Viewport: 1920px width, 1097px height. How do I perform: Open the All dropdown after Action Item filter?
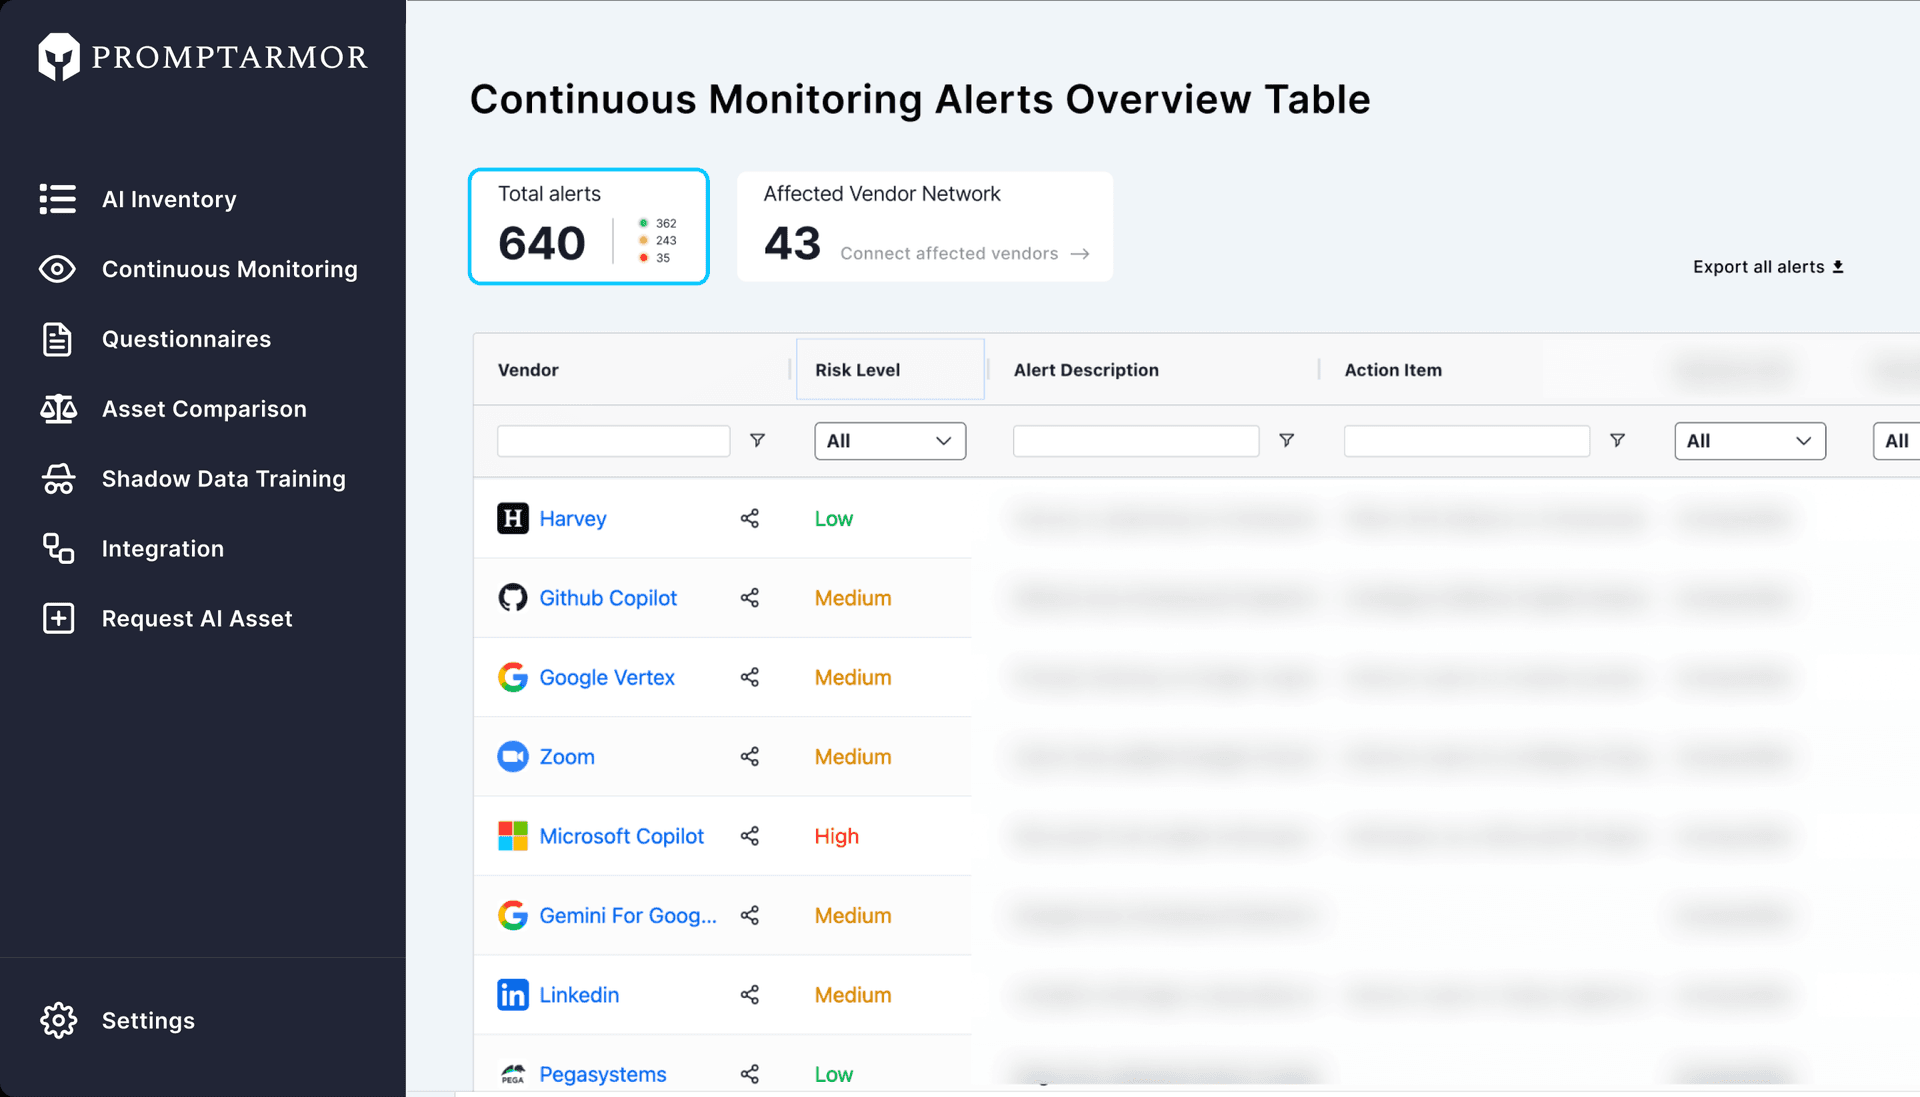click(x=1750, y=441)
